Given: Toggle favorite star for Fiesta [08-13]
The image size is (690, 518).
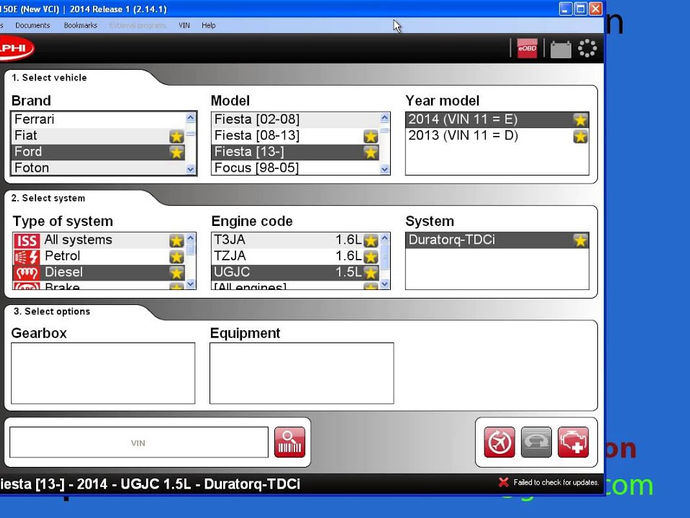Looking at the screenshot, I should click(x=371, y=136).
